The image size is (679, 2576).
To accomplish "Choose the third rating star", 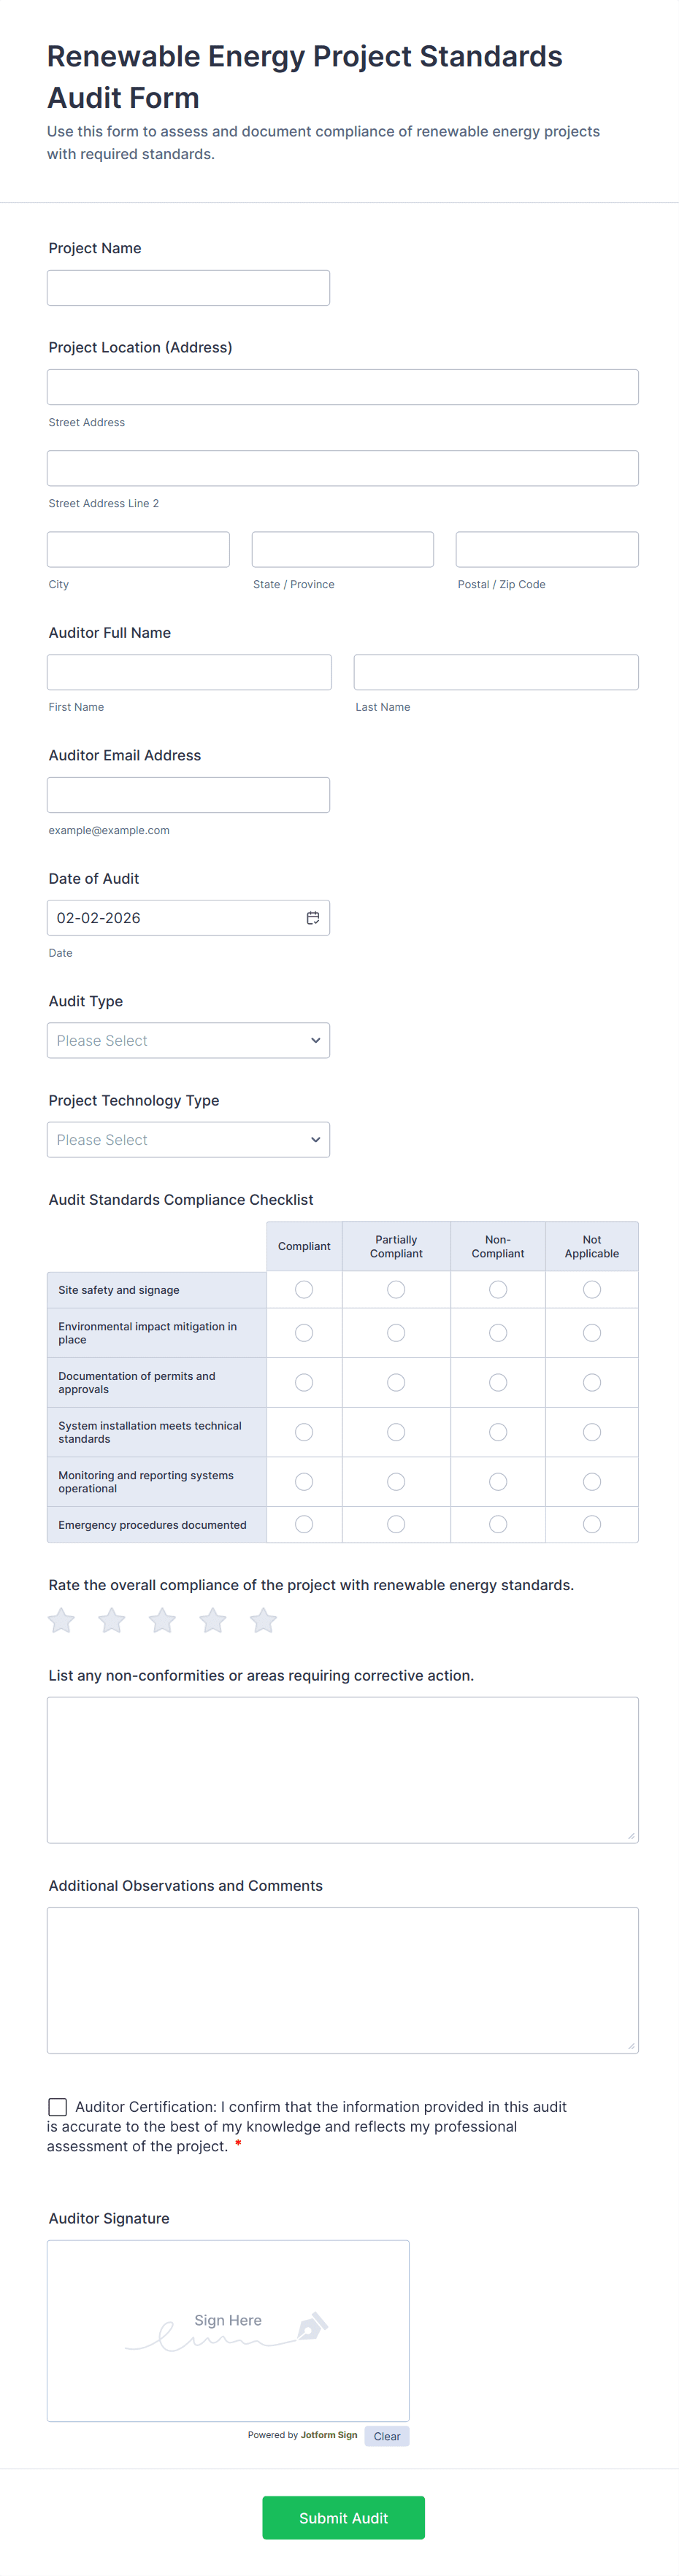I will point(162,1620).
